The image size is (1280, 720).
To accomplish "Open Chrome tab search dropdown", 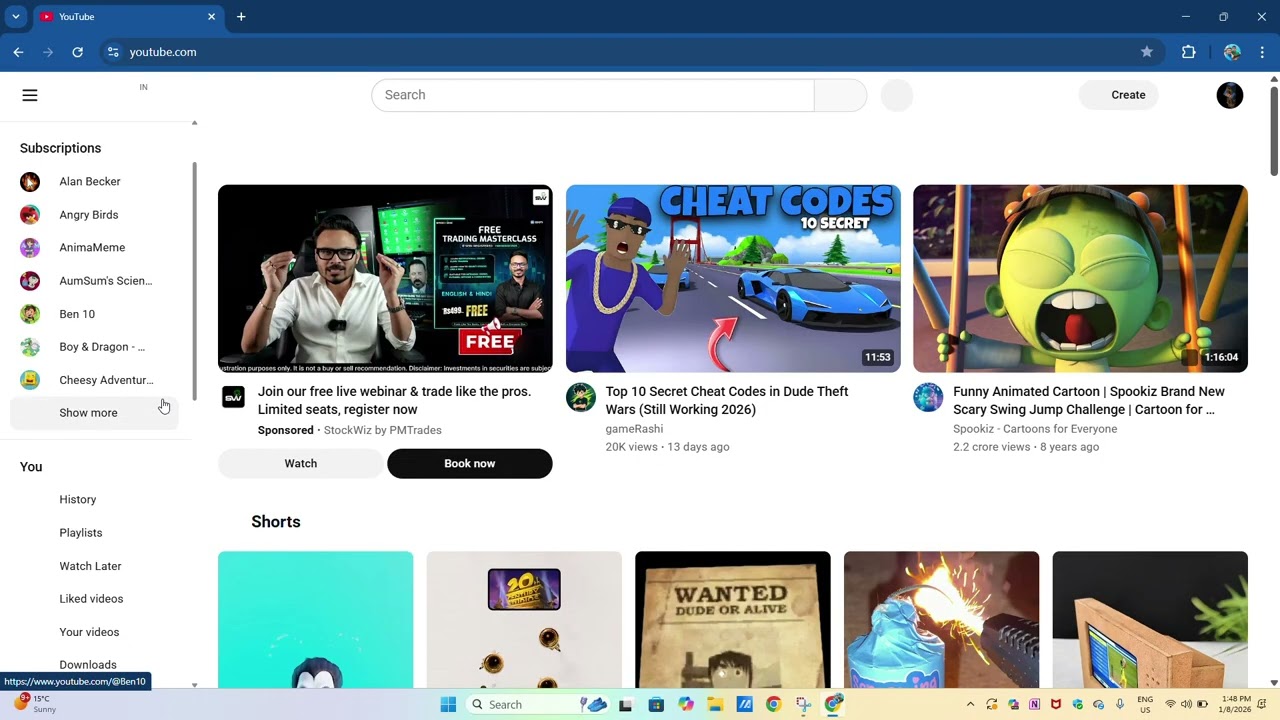I will 16,17.
